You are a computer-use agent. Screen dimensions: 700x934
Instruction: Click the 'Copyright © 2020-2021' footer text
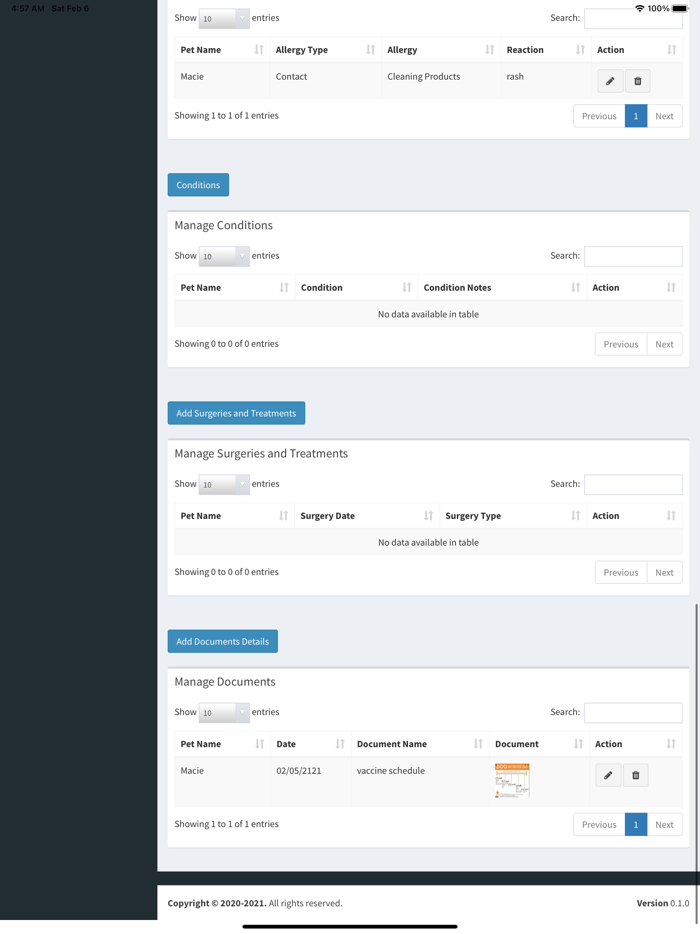217,903
